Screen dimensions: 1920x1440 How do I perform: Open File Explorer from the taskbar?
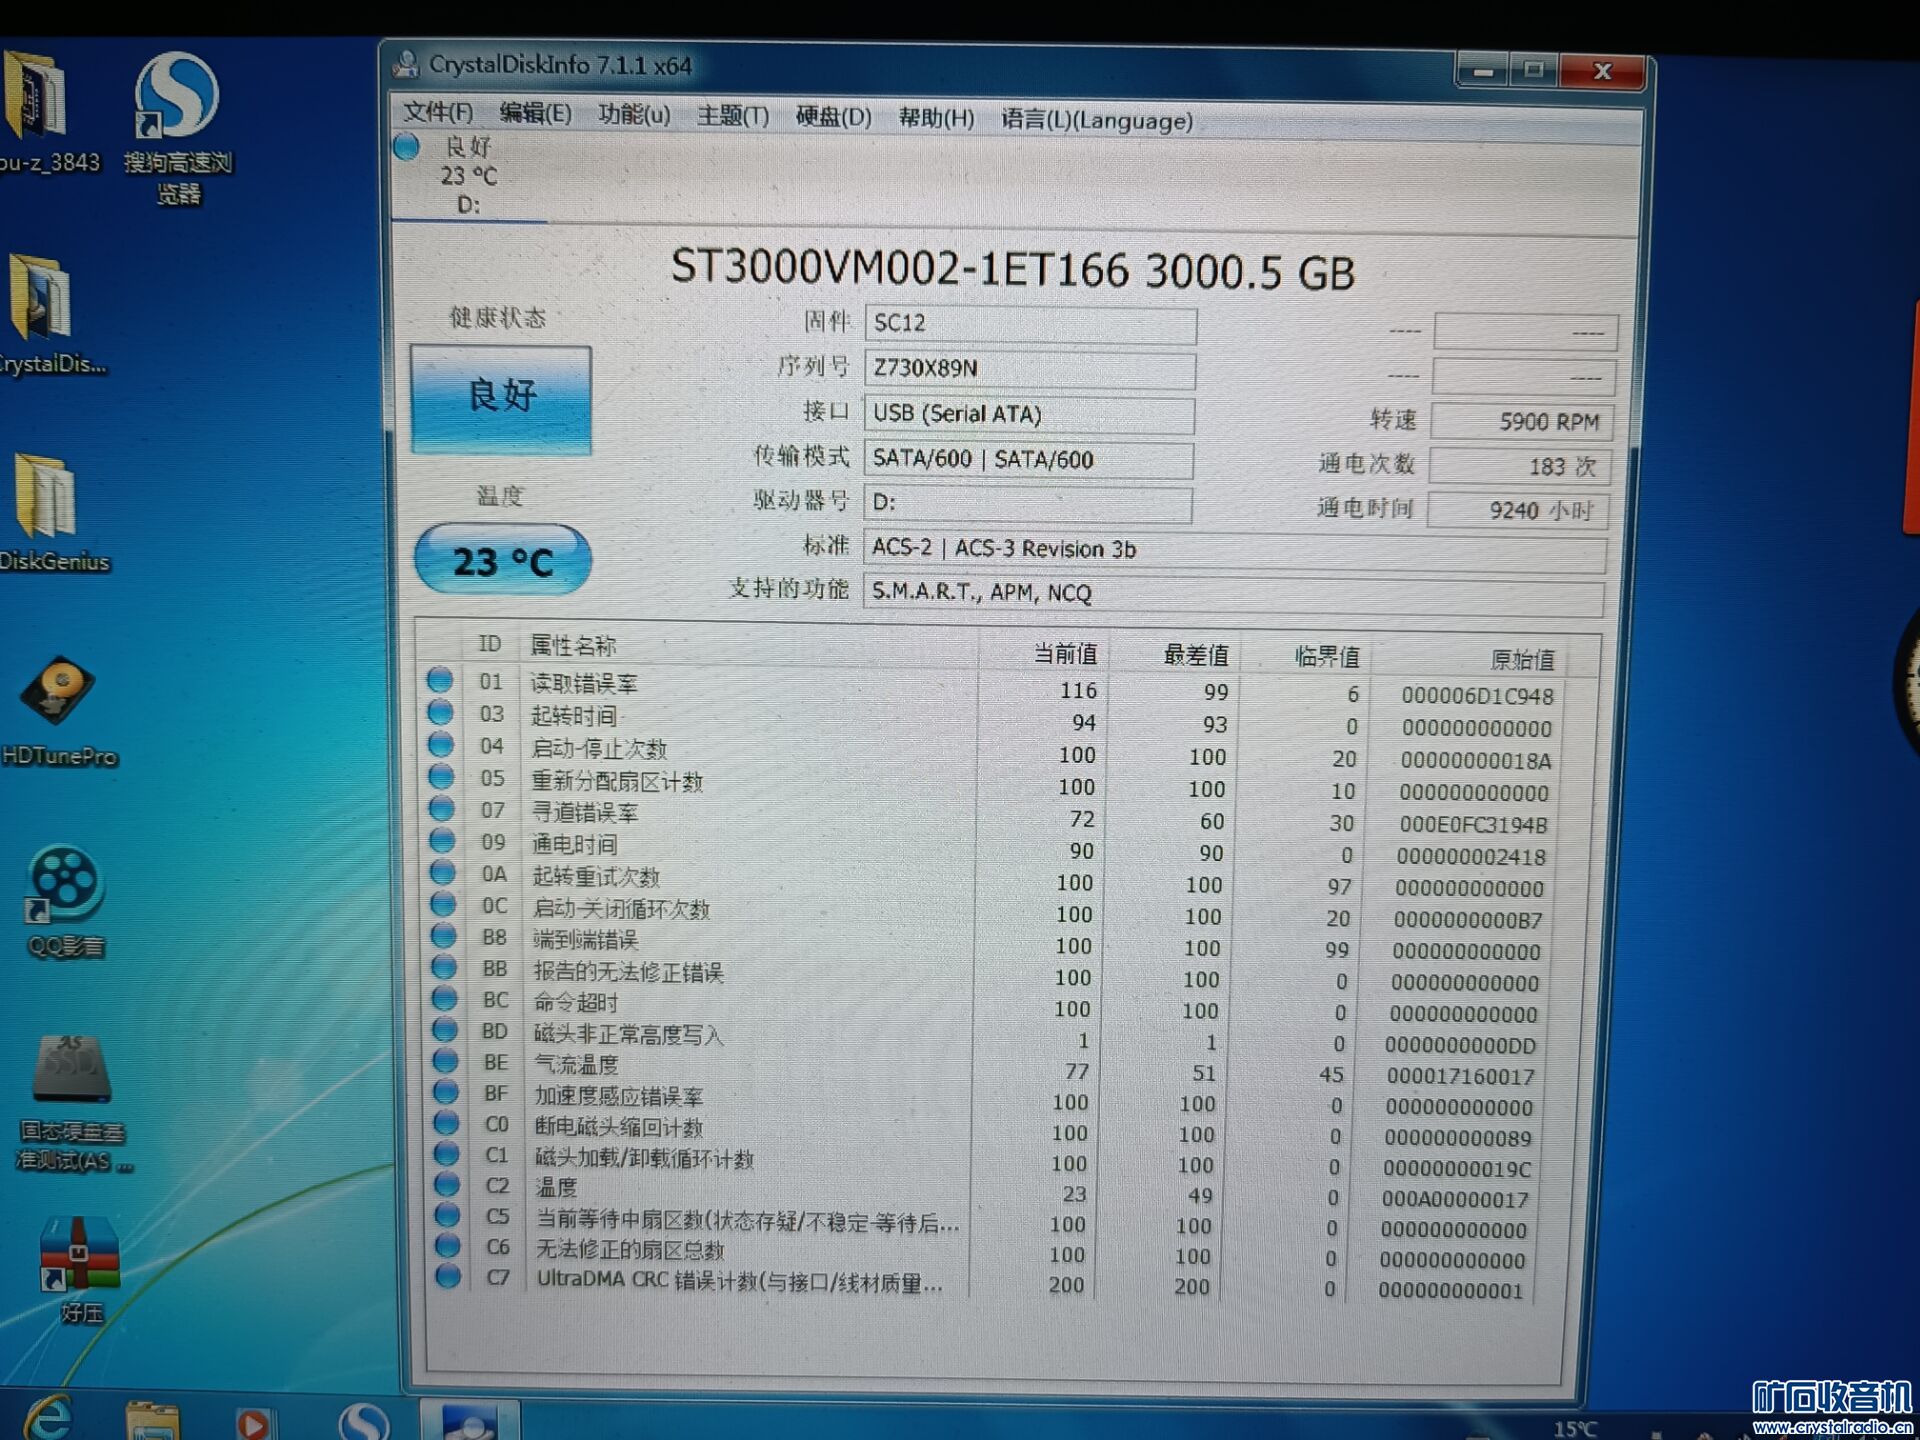click(x=152, y=1420)
